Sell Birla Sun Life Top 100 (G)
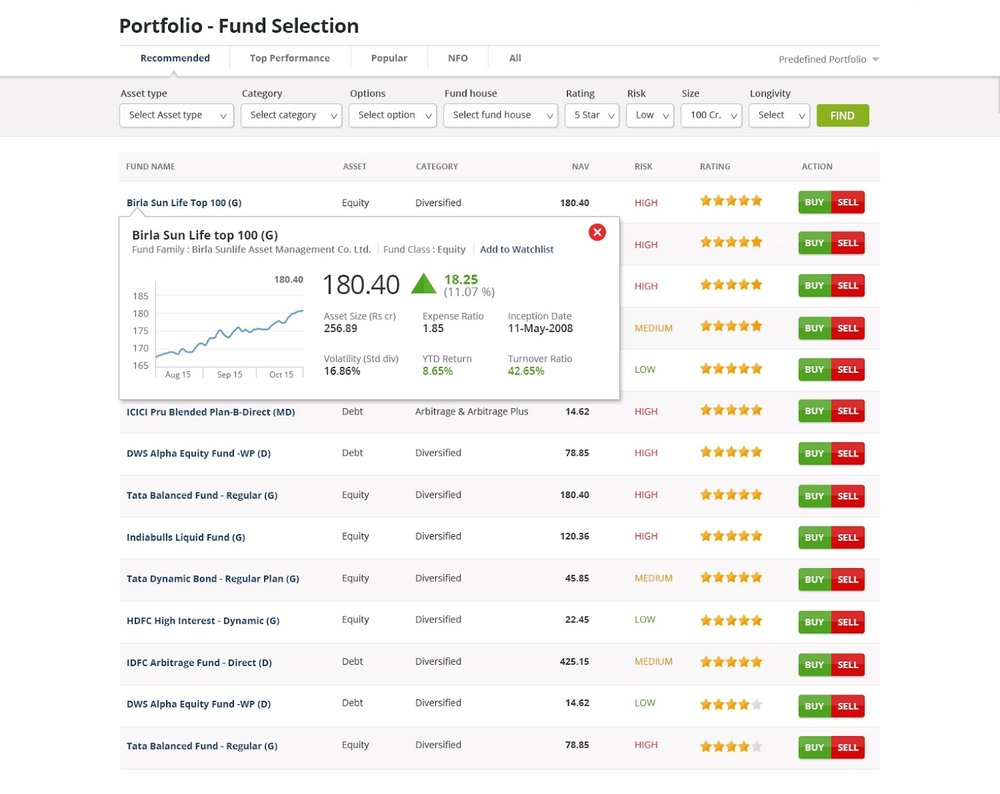 848,202
